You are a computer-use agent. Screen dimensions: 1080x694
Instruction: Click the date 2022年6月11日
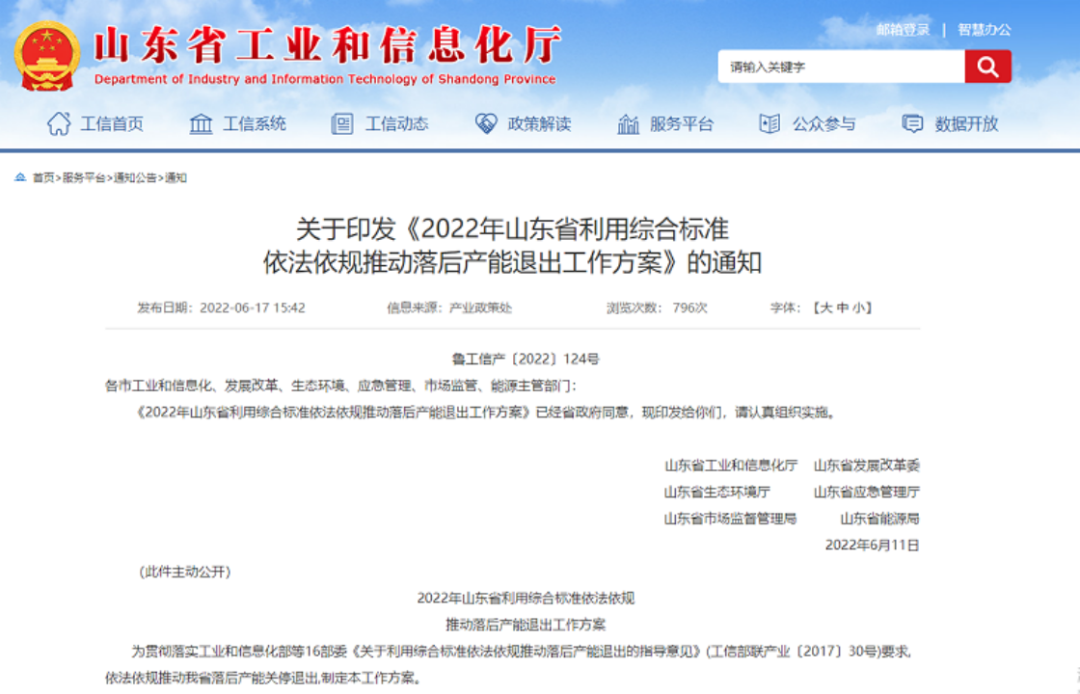point(872,545)
